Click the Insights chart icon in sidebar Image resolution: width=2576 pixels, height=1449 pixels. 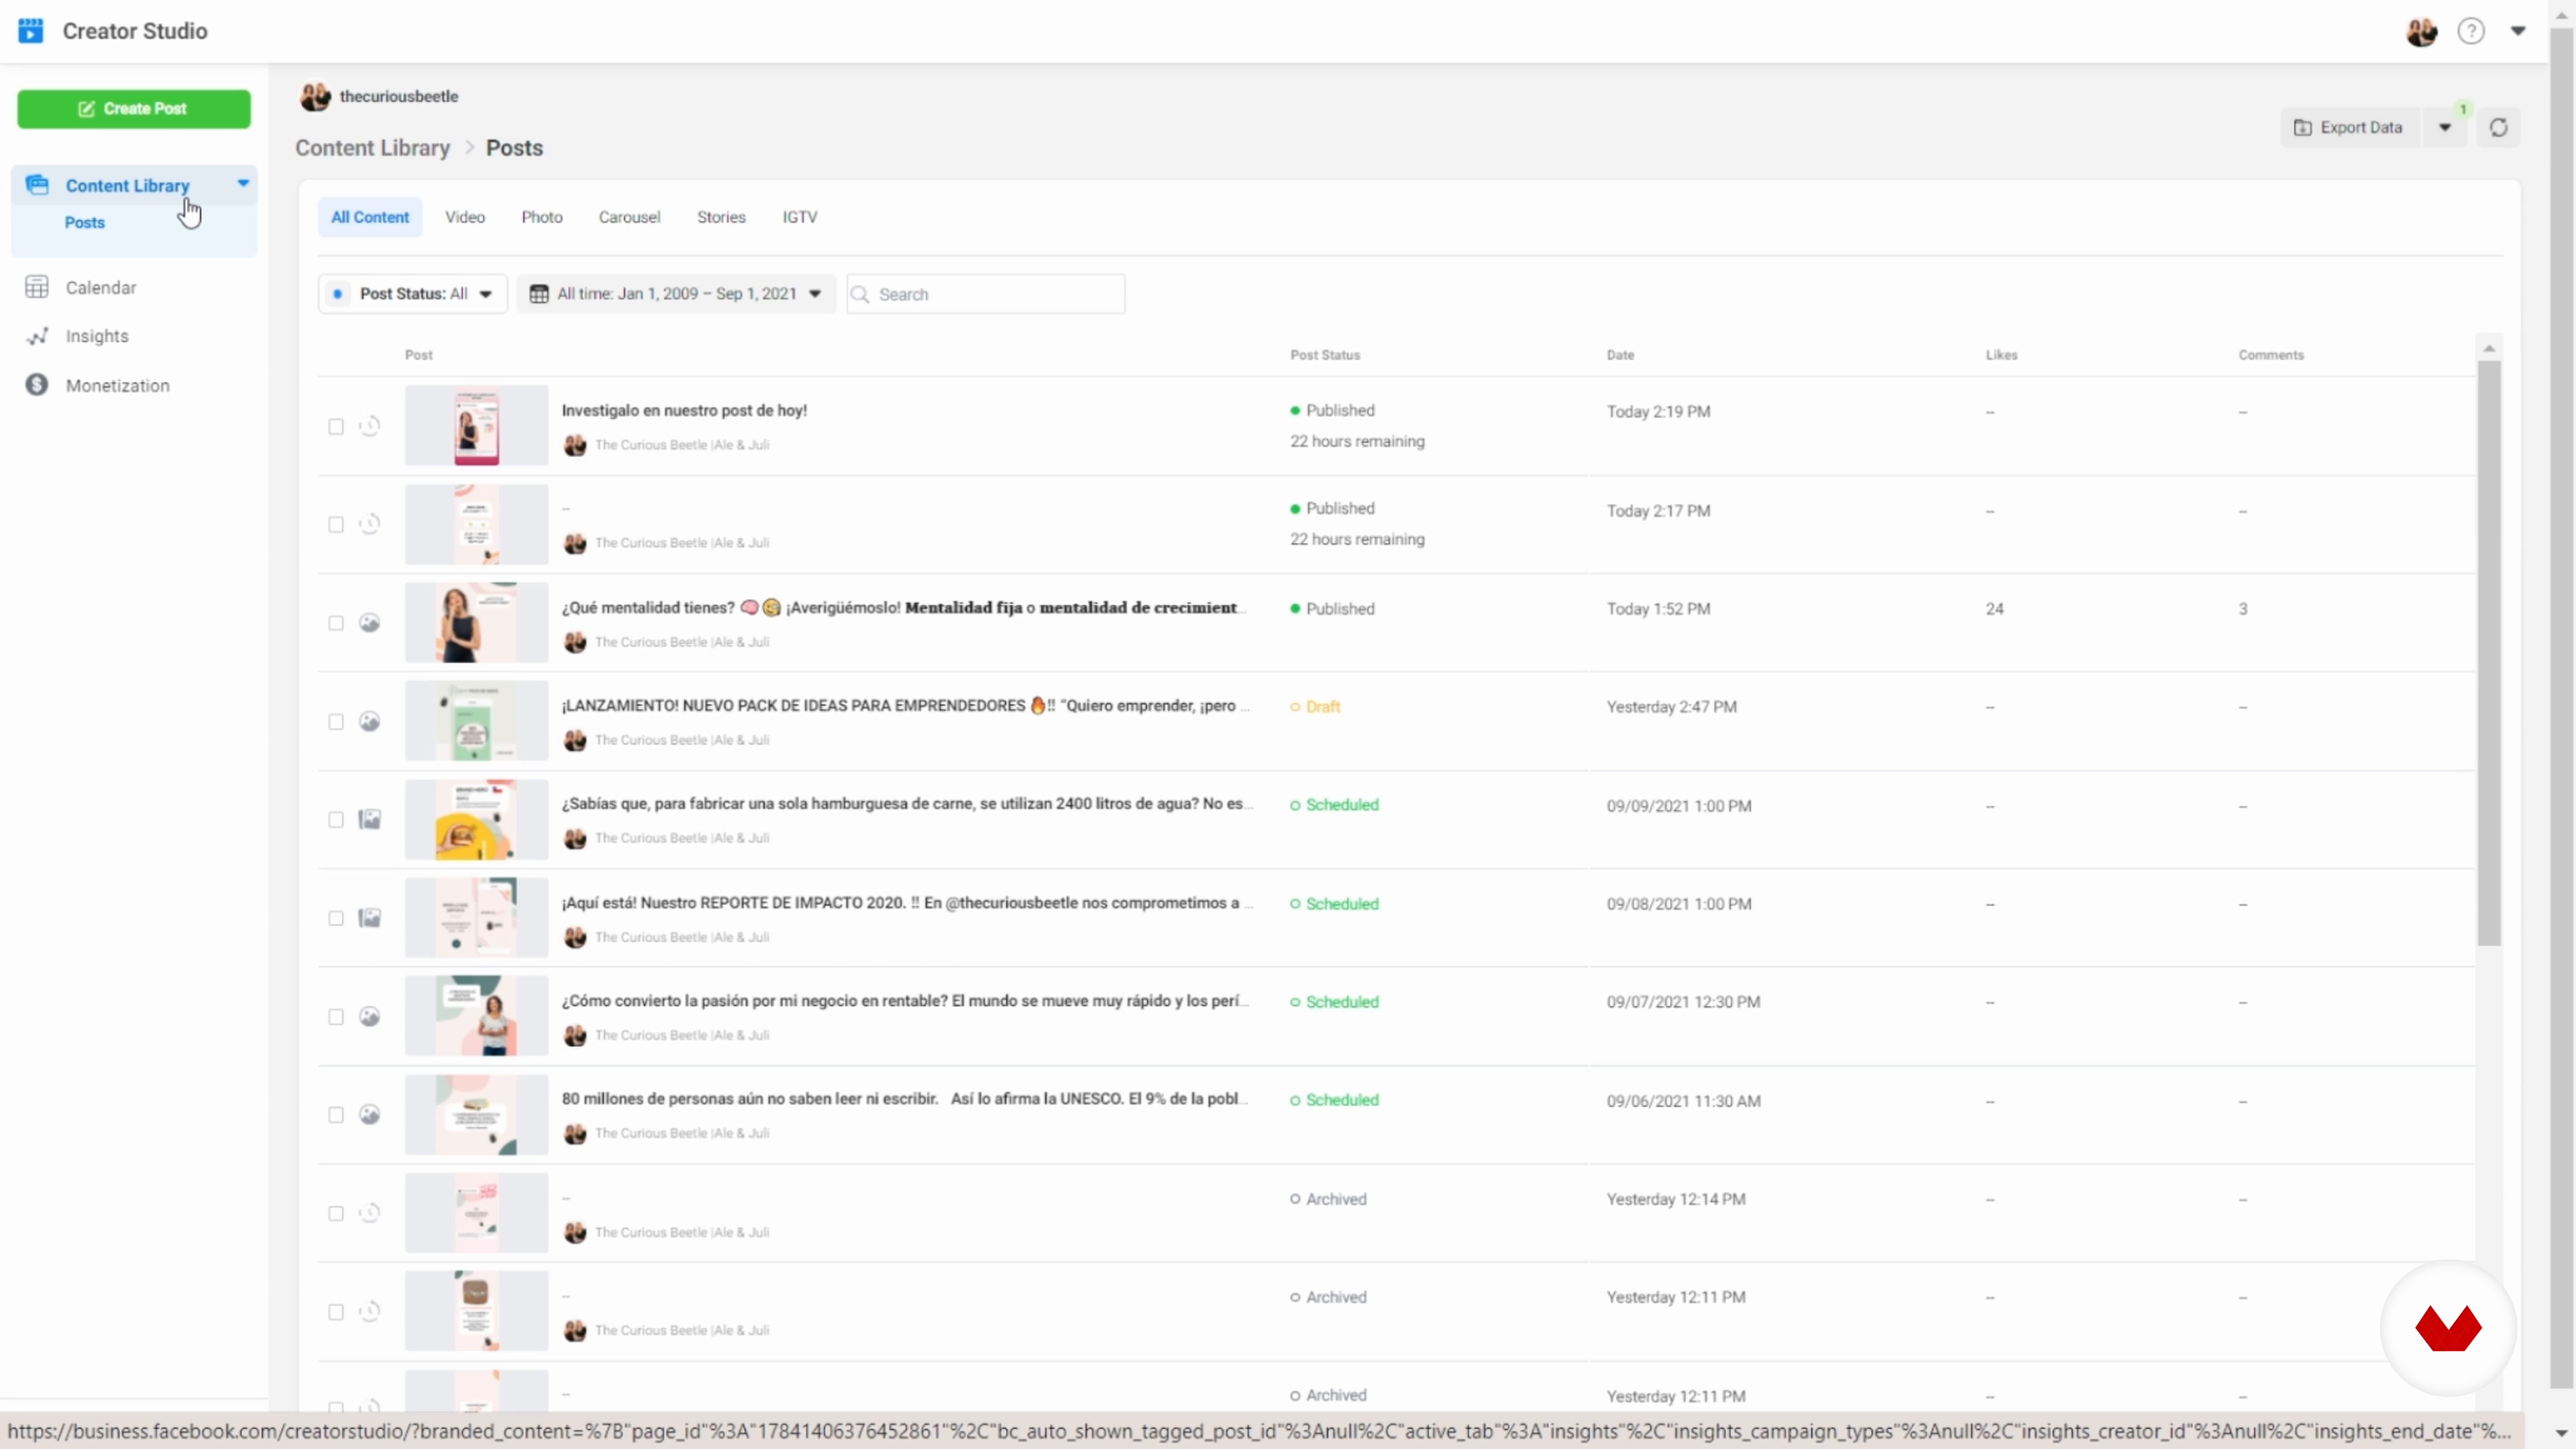[x=37, y=336]
